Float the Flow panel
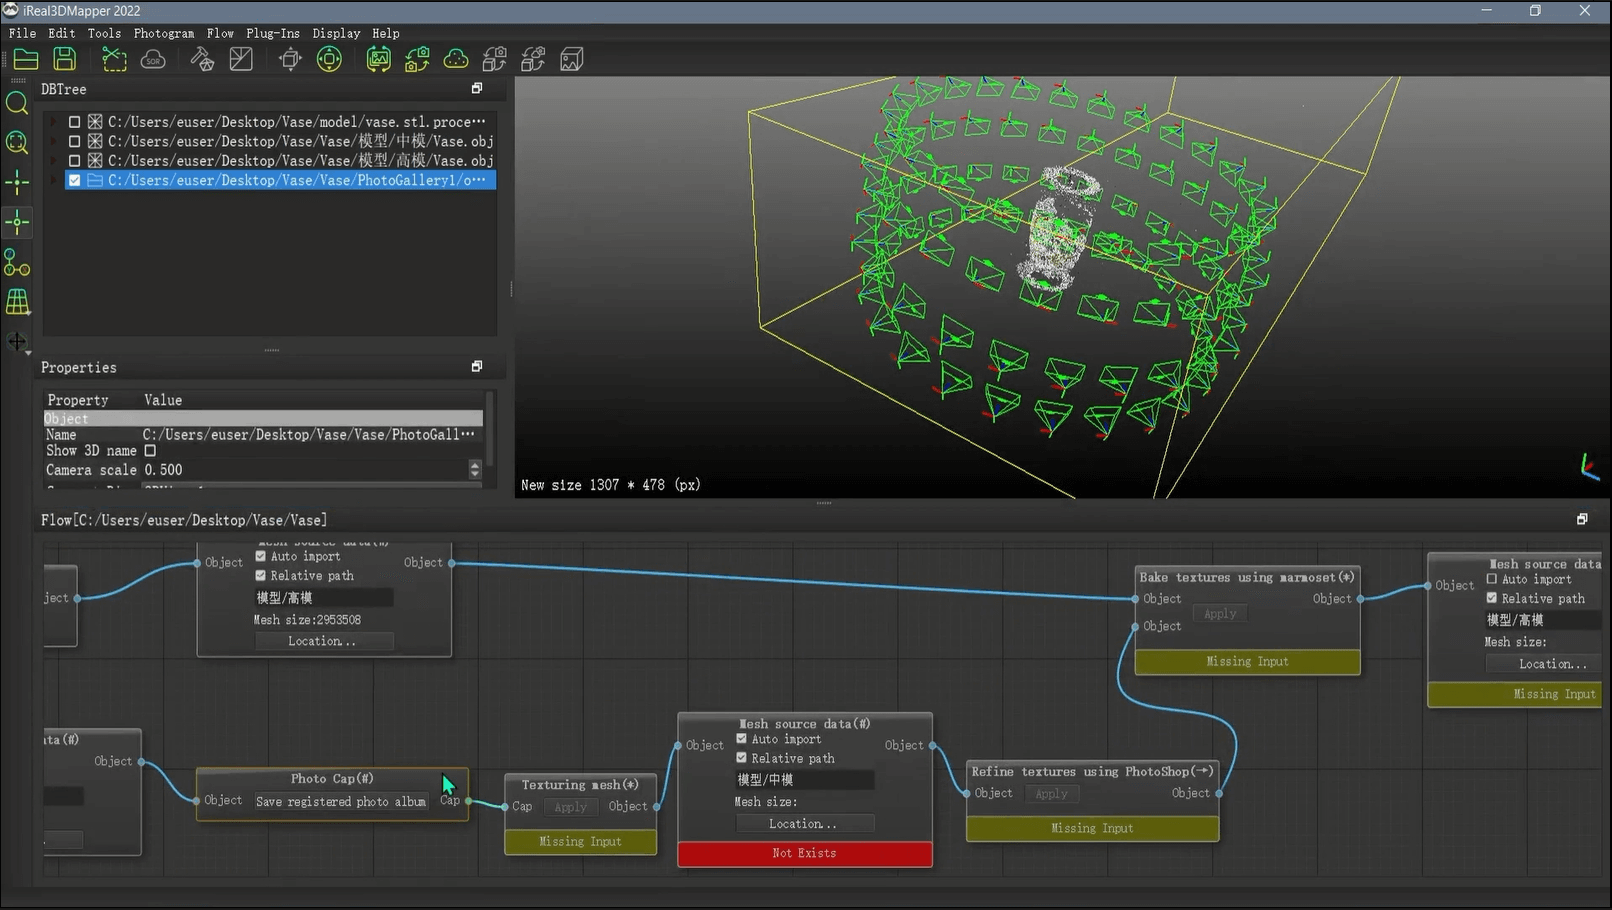 coord(1582,519)
